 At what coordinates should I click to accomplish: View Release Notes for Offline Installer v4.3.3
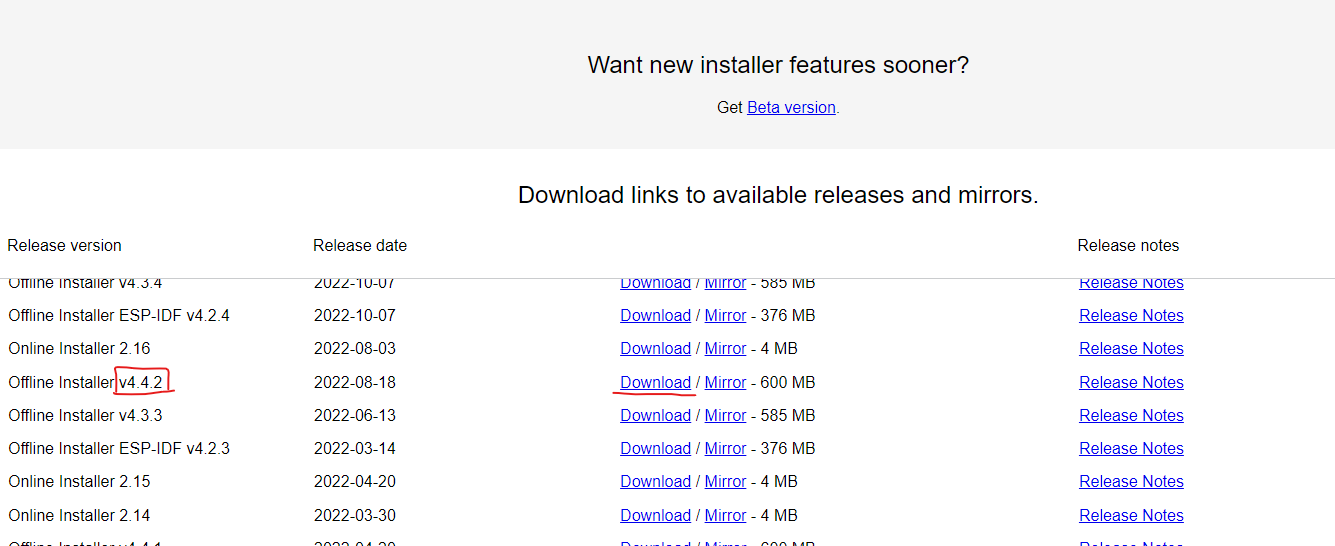point(1131,415)
